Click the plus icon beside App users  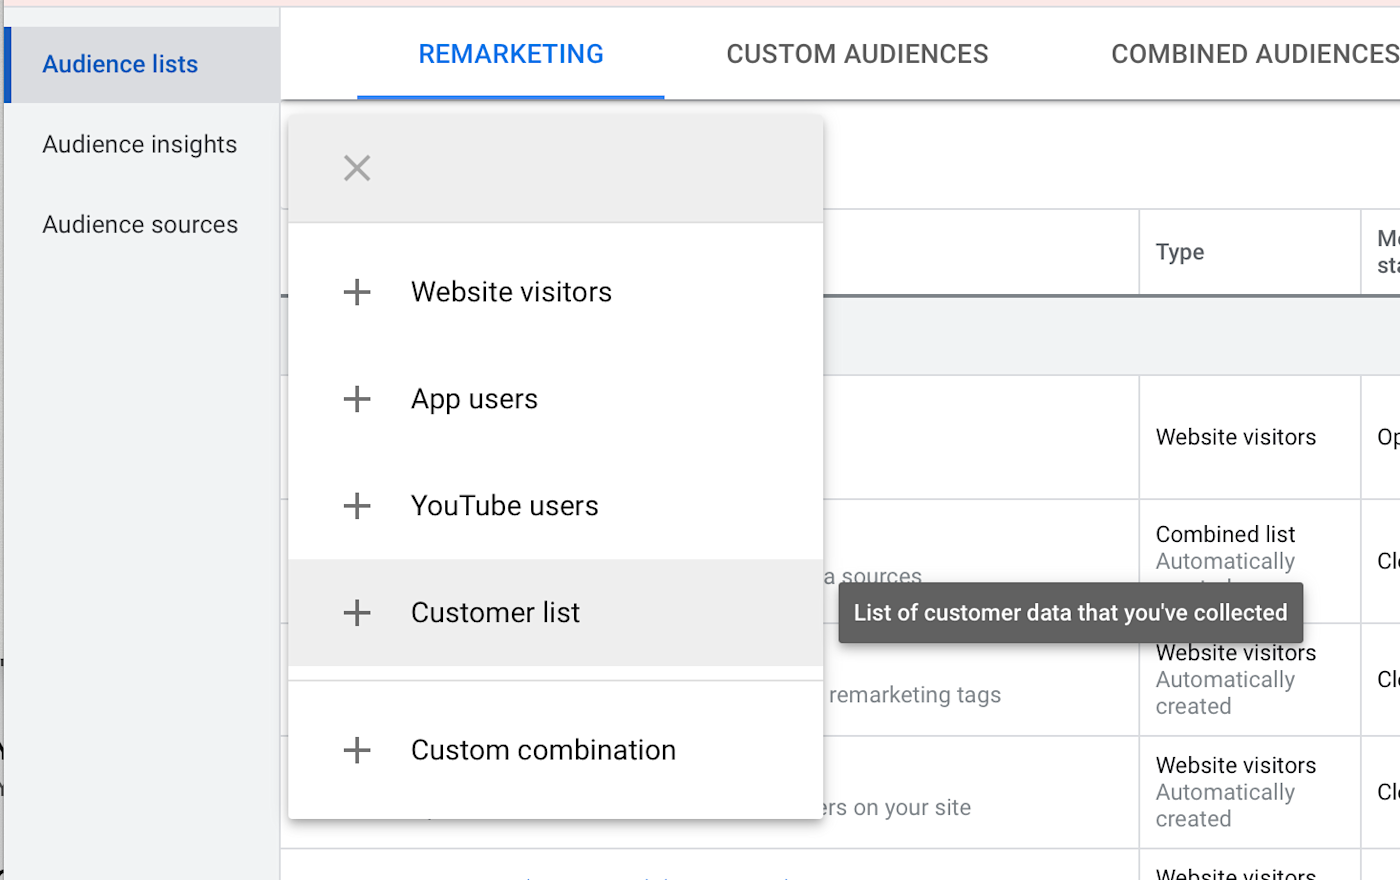(357, 399)
